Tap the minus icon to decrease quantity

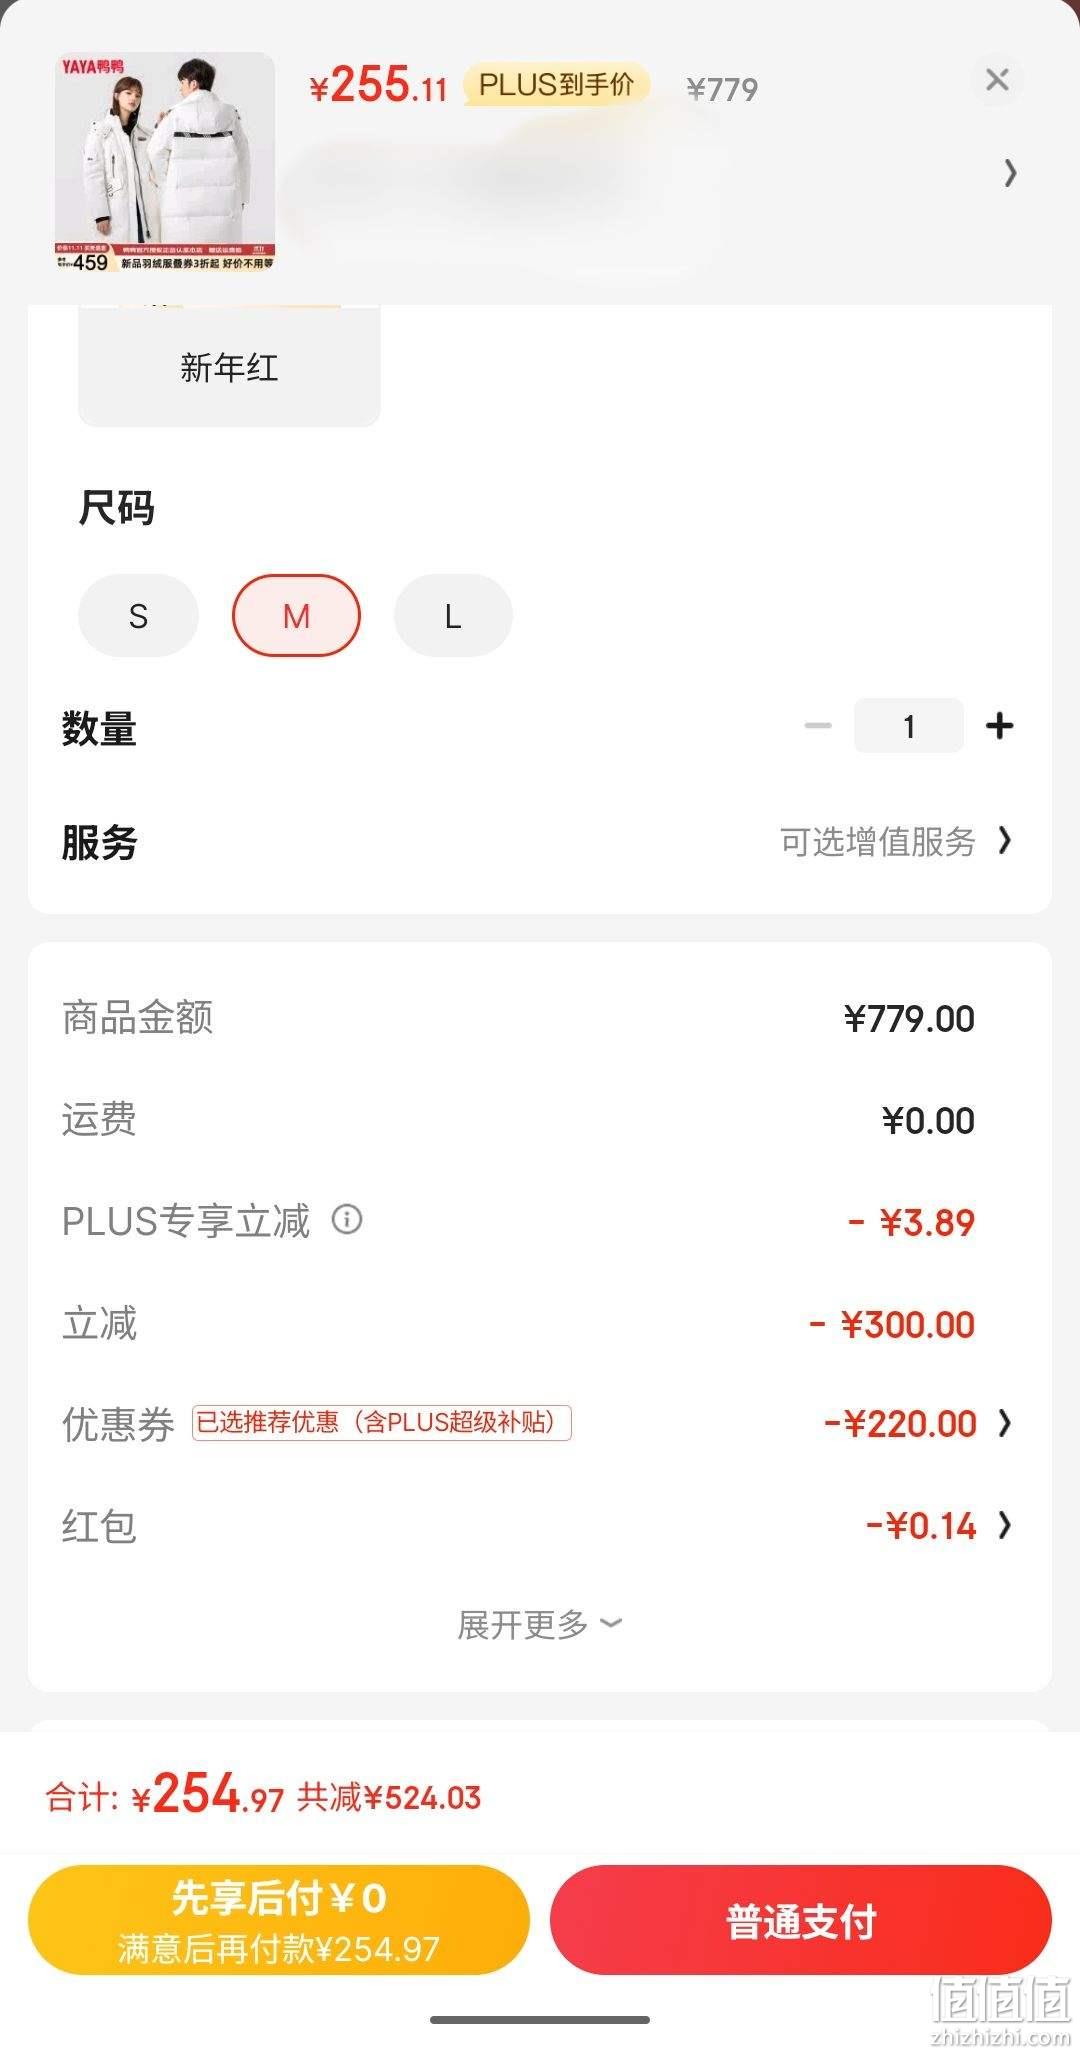coord(818,726)
